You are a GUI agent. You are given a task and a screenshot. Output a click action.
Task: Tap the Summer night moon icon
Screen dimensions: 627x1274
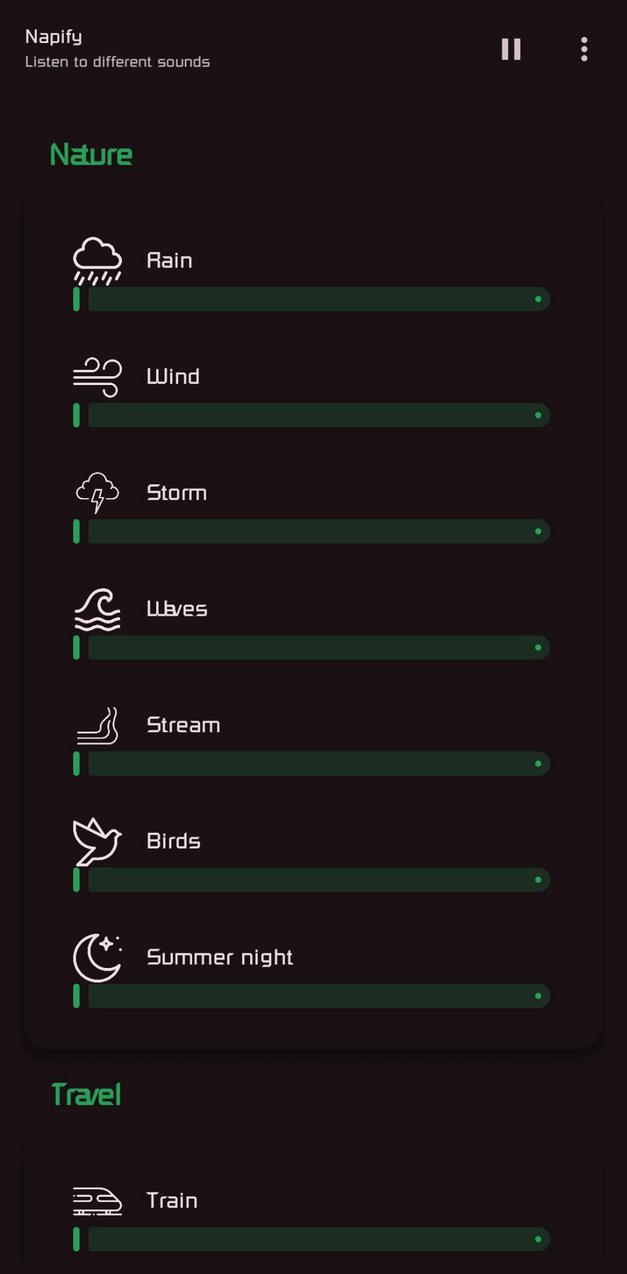point(97,957)
